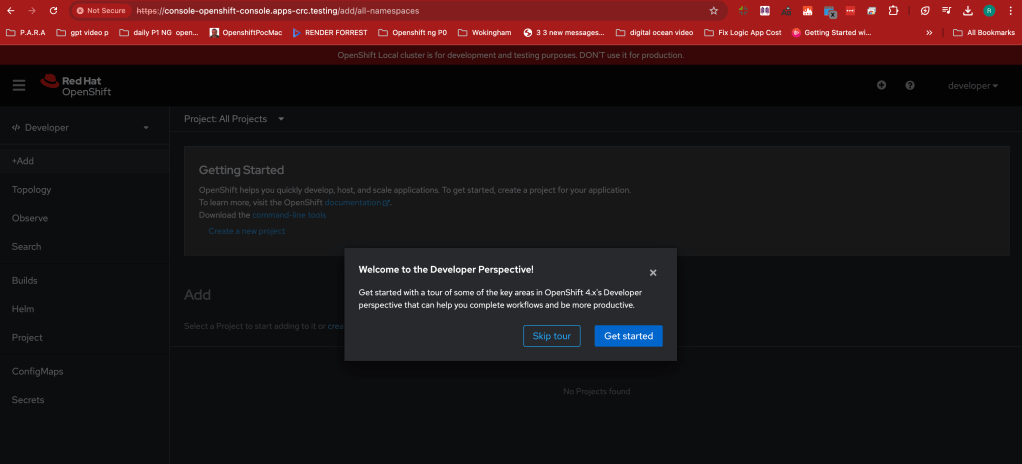Click the plus import icon in header

[x=881, y=85]
